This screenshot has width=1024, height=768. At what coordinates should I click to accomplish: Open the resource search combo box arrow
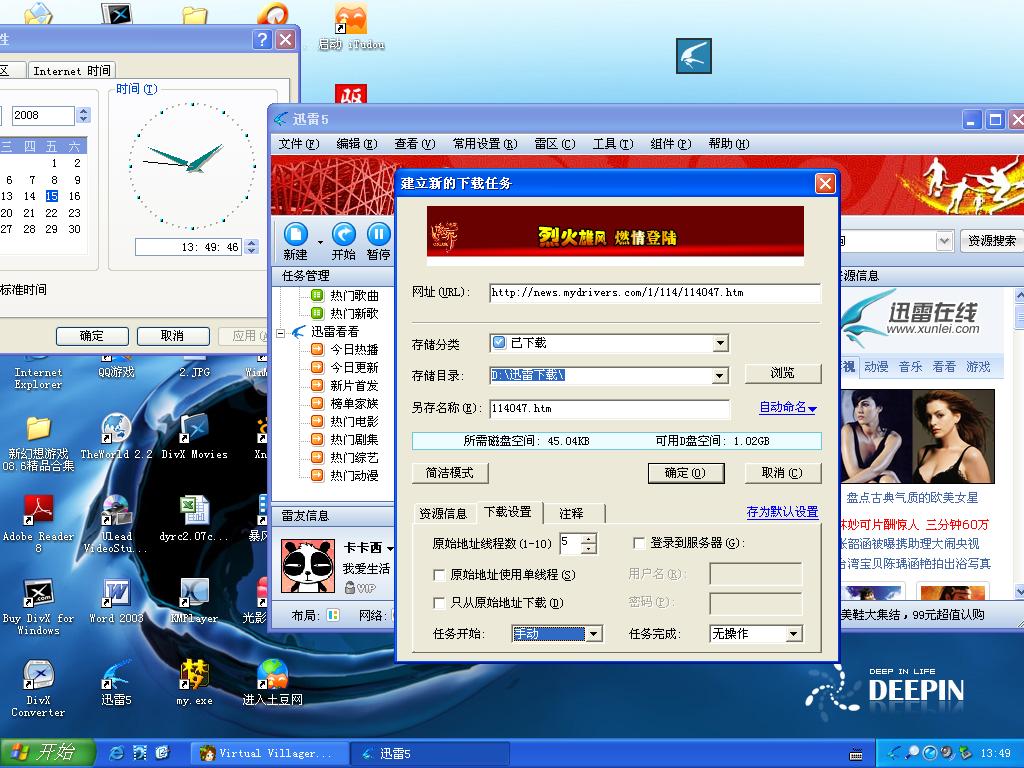click(x=944, y=241)
